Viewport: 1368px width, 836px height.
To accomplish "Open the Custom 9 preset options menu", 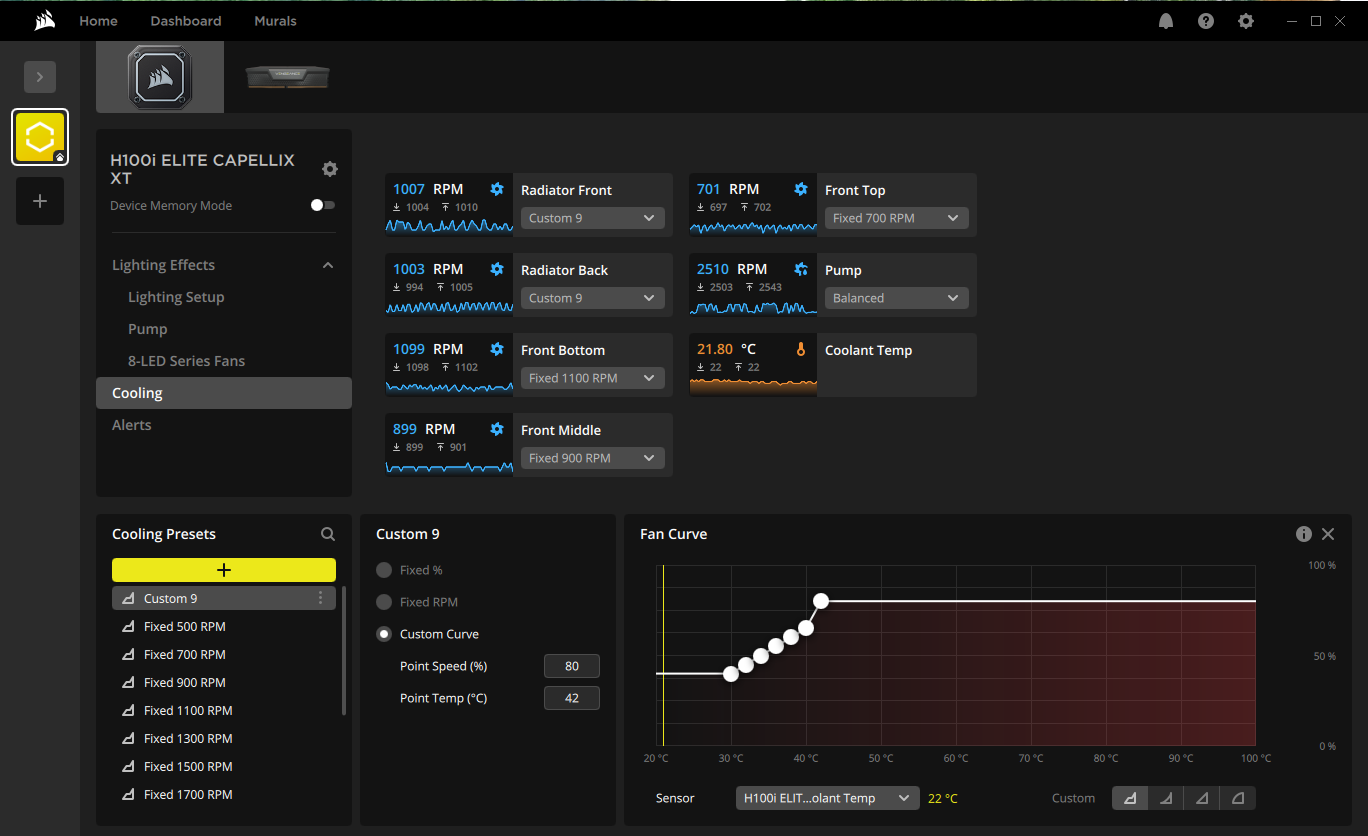I will click(320, 598).
